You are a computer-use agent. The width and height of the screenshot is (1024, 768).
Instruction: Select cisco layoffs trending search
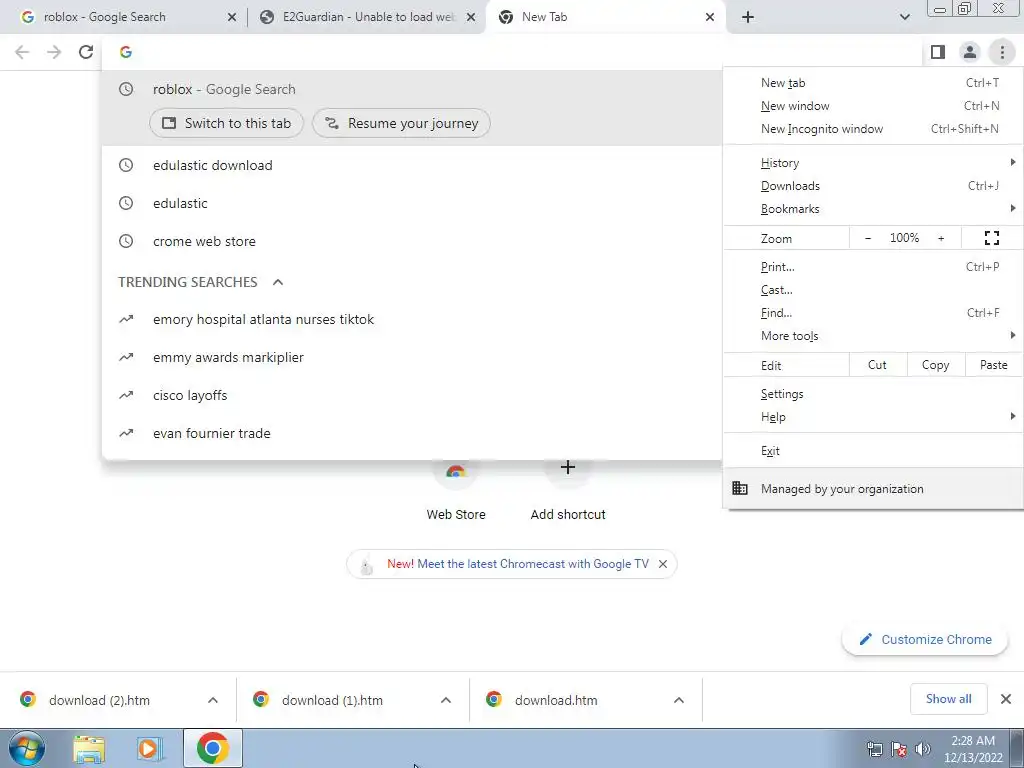412,395
